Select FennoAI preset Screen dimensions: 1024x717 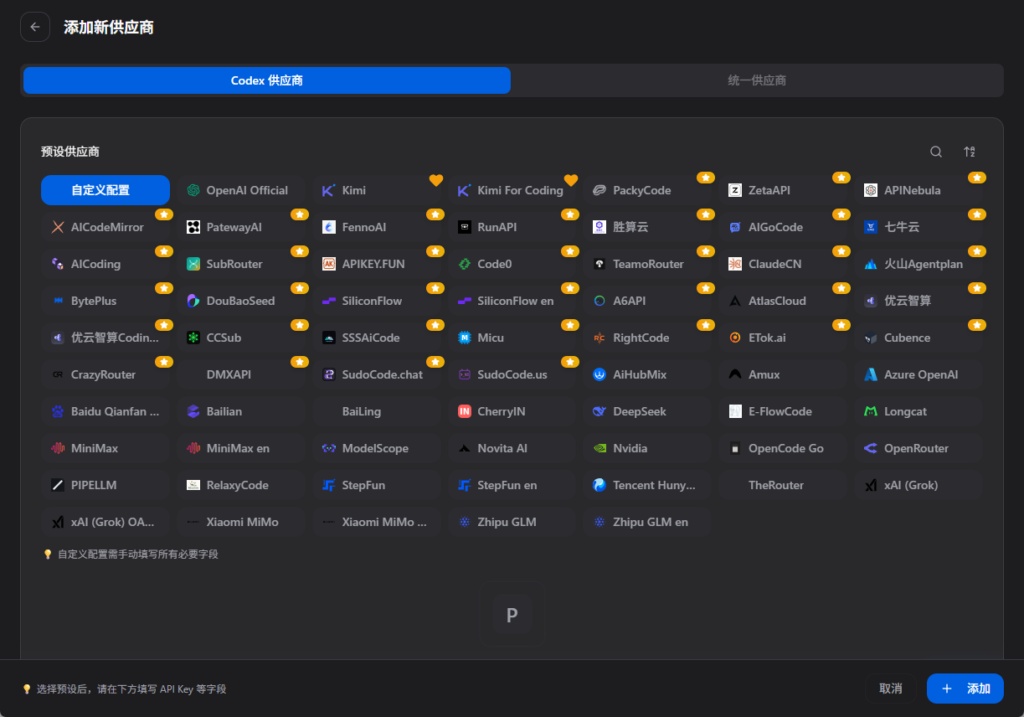click(x=376, y=227)
